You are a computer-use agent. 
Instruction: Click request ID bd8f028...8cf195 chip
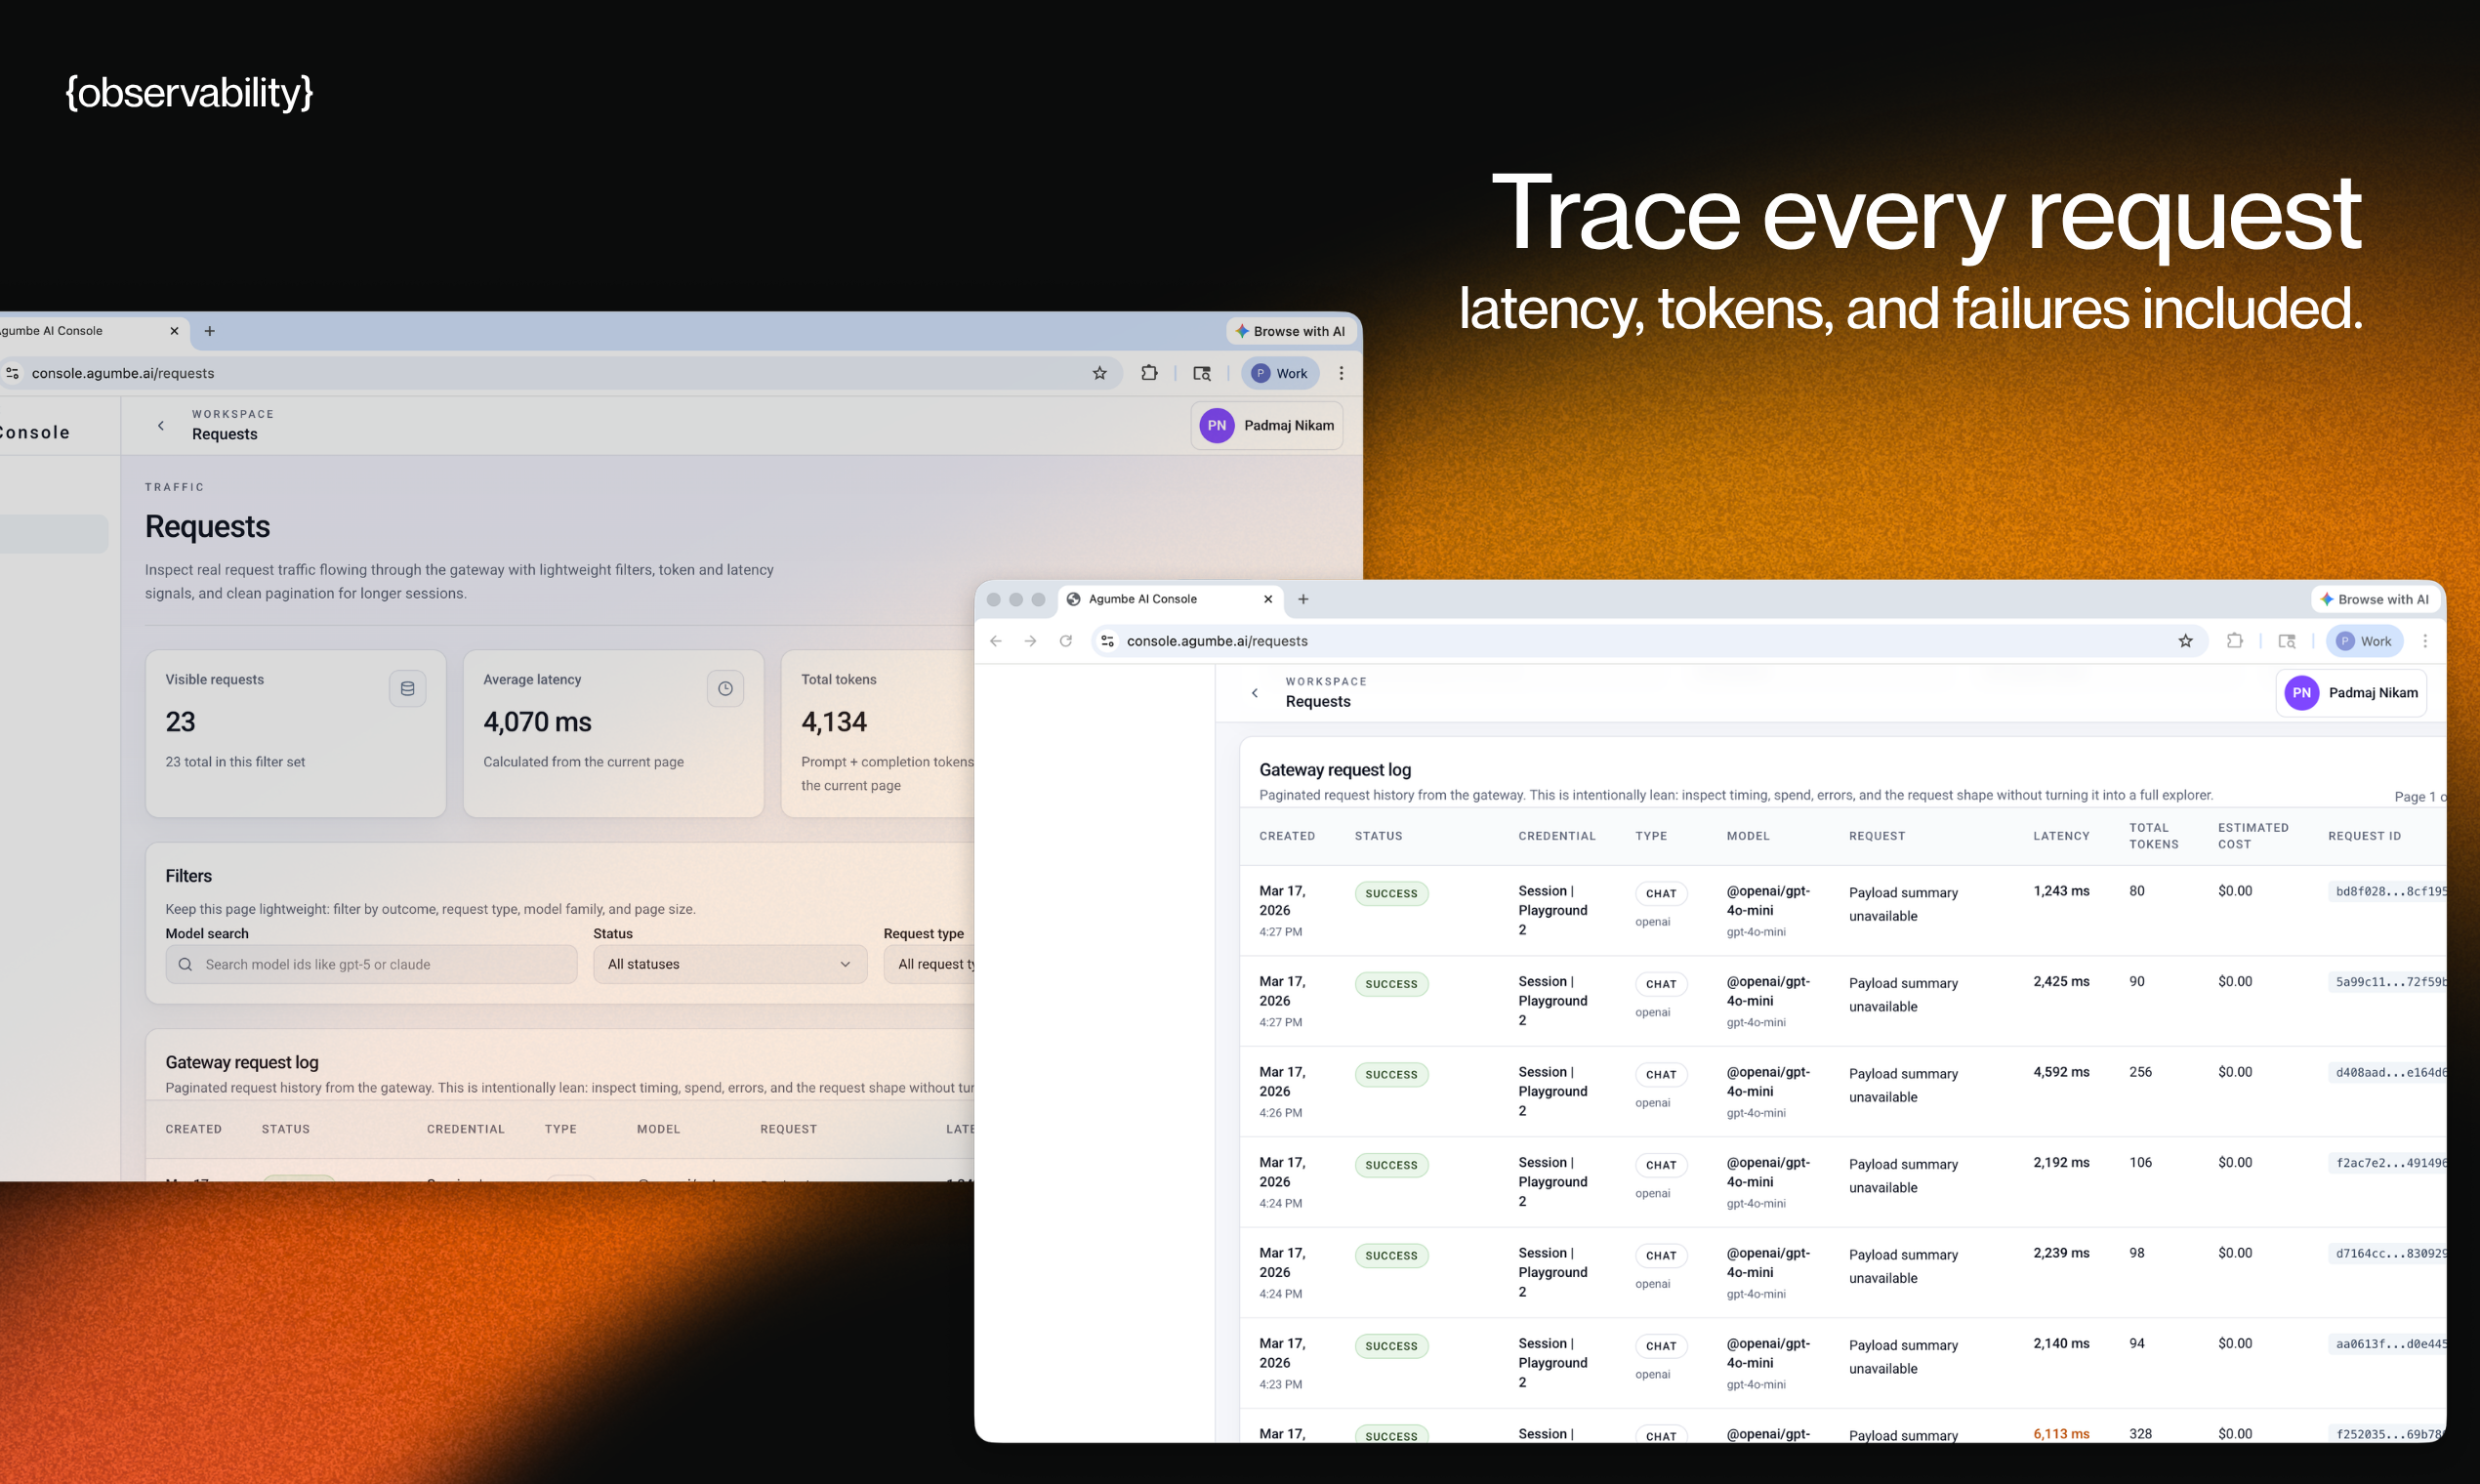(x=2388, y=892)
